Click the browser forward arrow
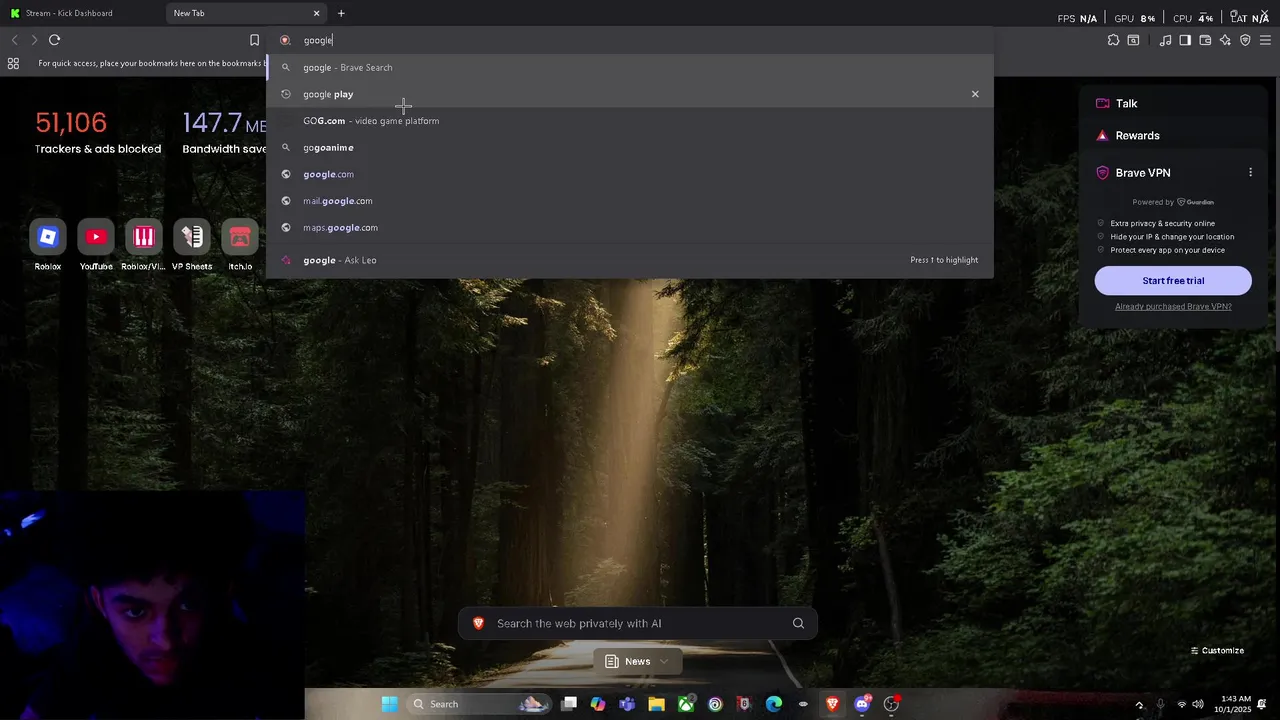The width and height of the screenshot is (1280, 720). click(x=34, y=40)
